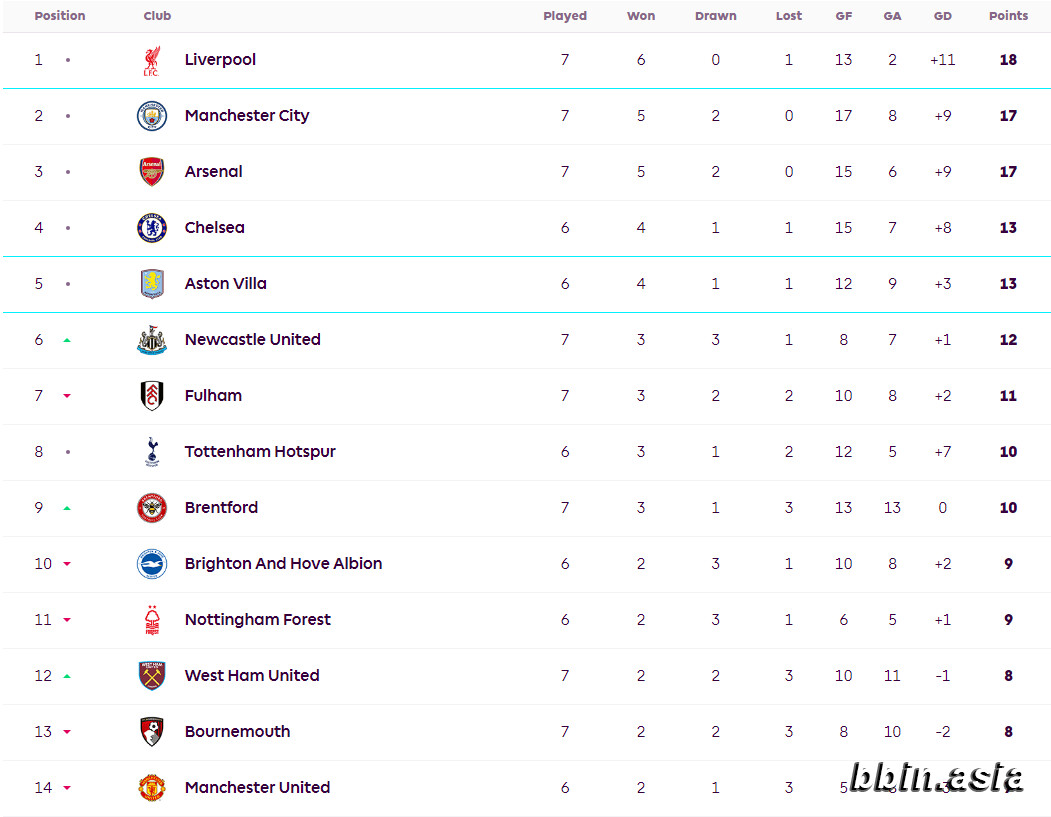Click Fulham's red down arrow indicator
This screenshot has height=817, width=1051.
point(67,396)
